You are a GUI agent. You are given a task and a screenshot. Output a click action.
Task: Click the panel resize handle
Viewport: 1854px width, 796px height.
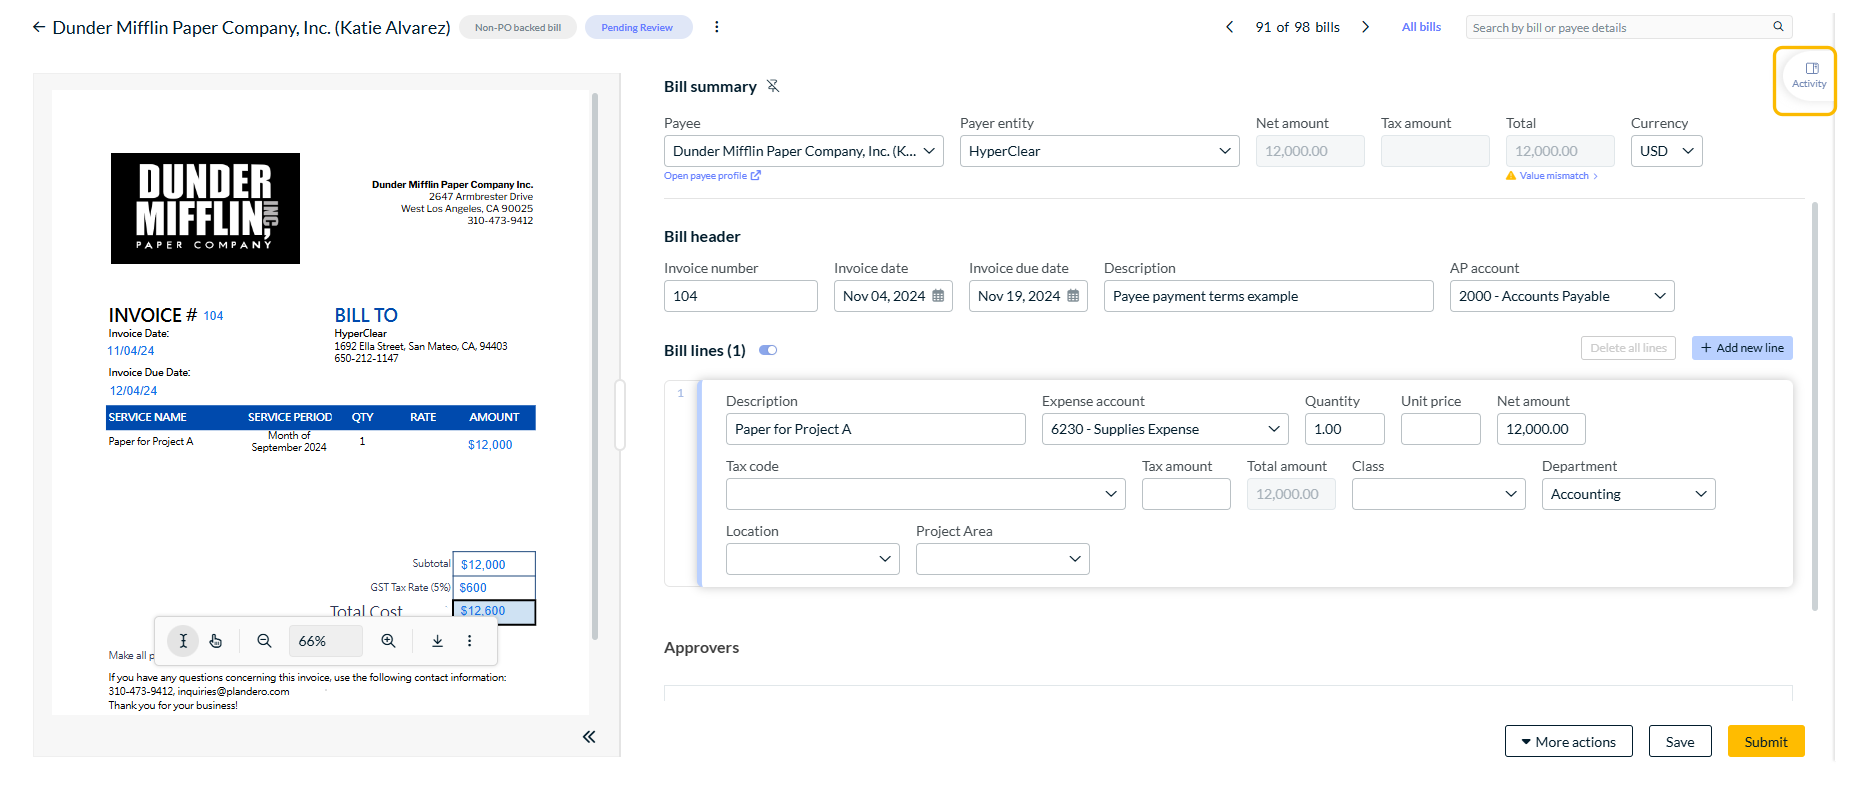pyautogui.click(x=620, y=414)
